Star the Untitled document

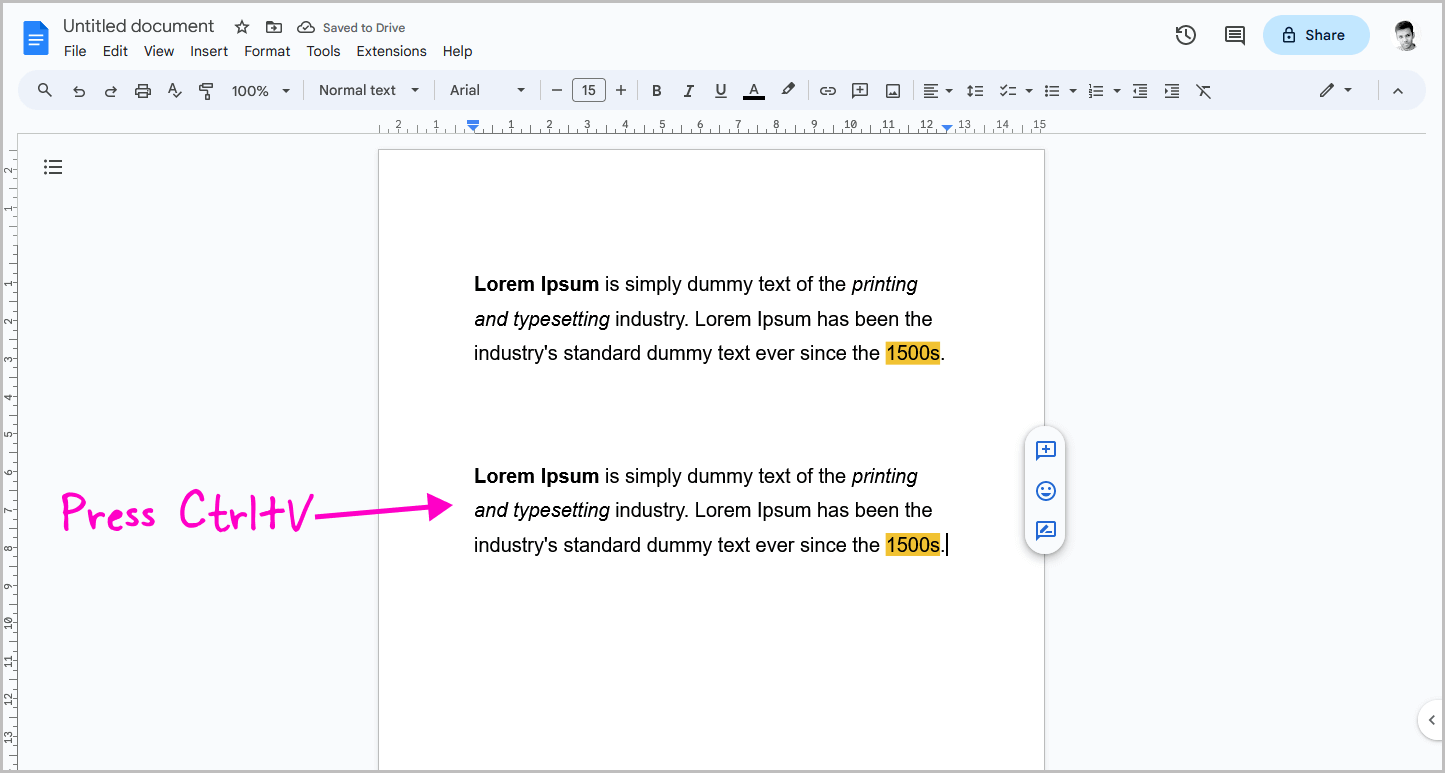(x=241, y=27)
